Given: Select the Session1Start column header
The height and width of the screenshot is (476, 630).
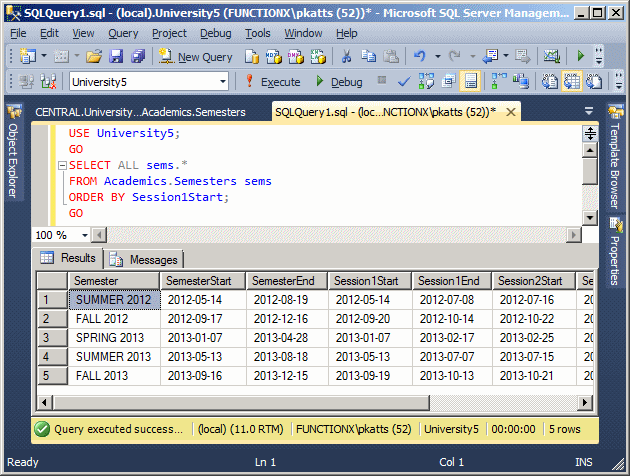Looking at the screenshot, I should click(370, 281).
